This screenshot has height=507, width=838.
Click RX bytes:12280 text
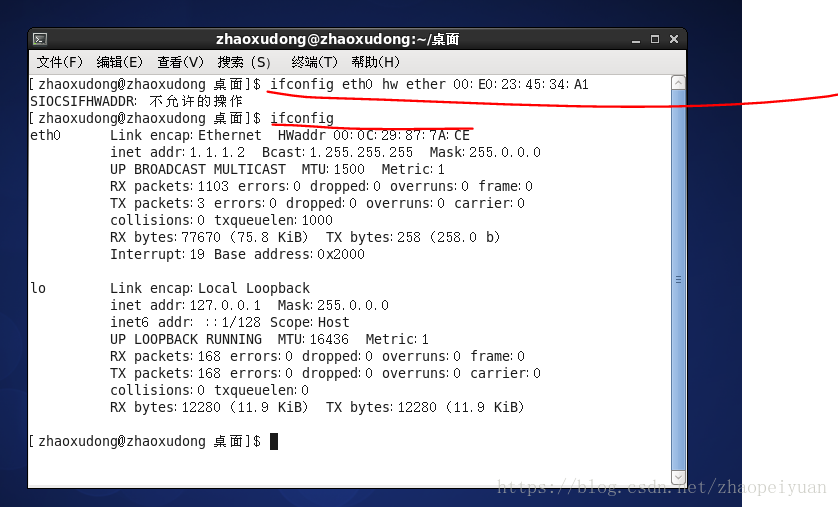point(165,408)
